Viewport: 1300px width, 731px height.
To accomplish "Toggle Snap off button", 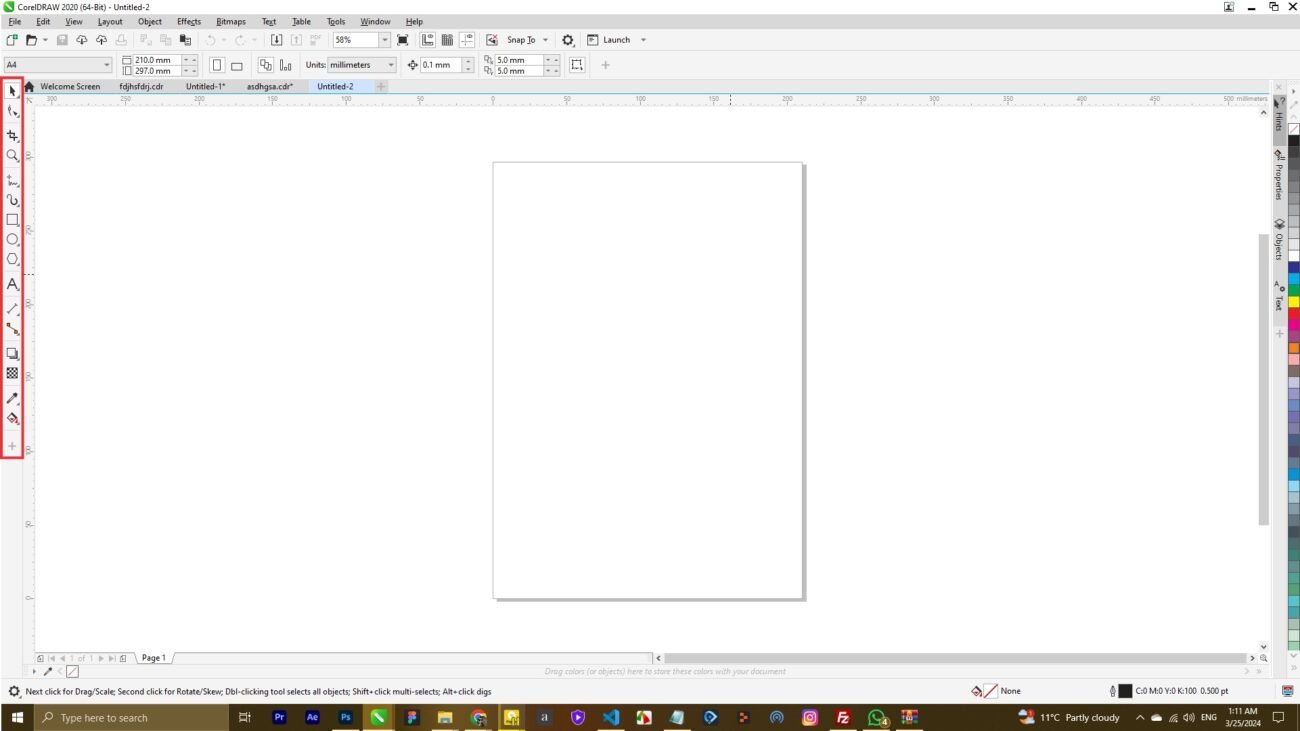I will 492,40.
